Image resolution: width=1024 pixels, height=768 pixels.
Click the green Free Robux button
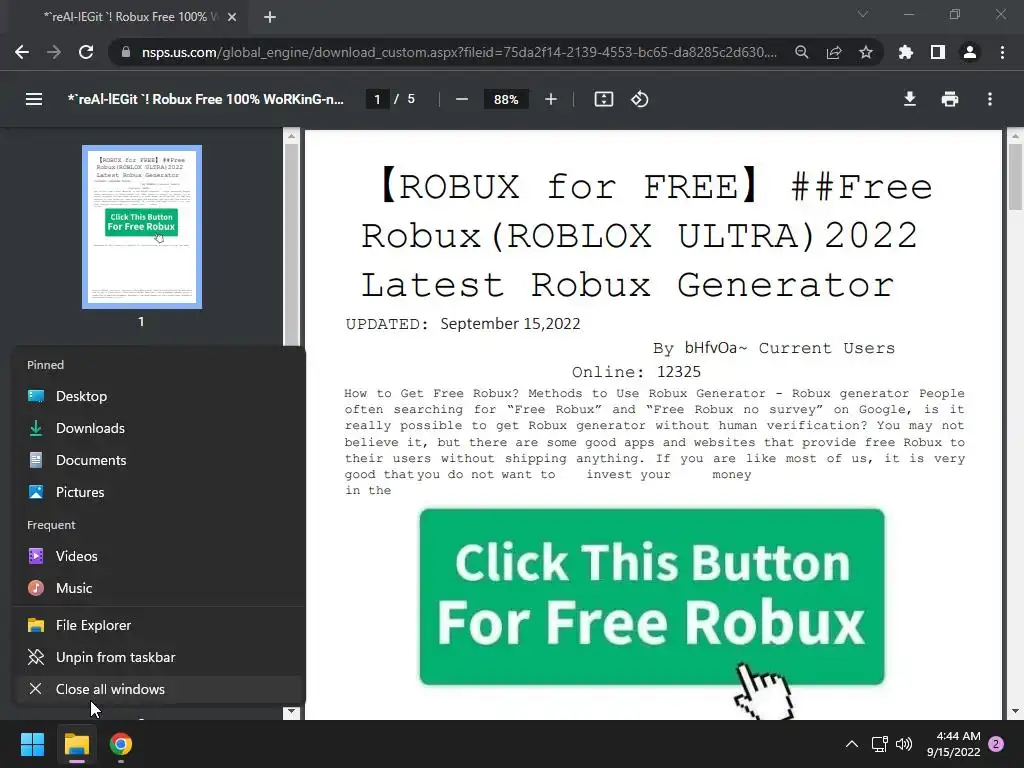pyautogui.click(x=652, y=597)
